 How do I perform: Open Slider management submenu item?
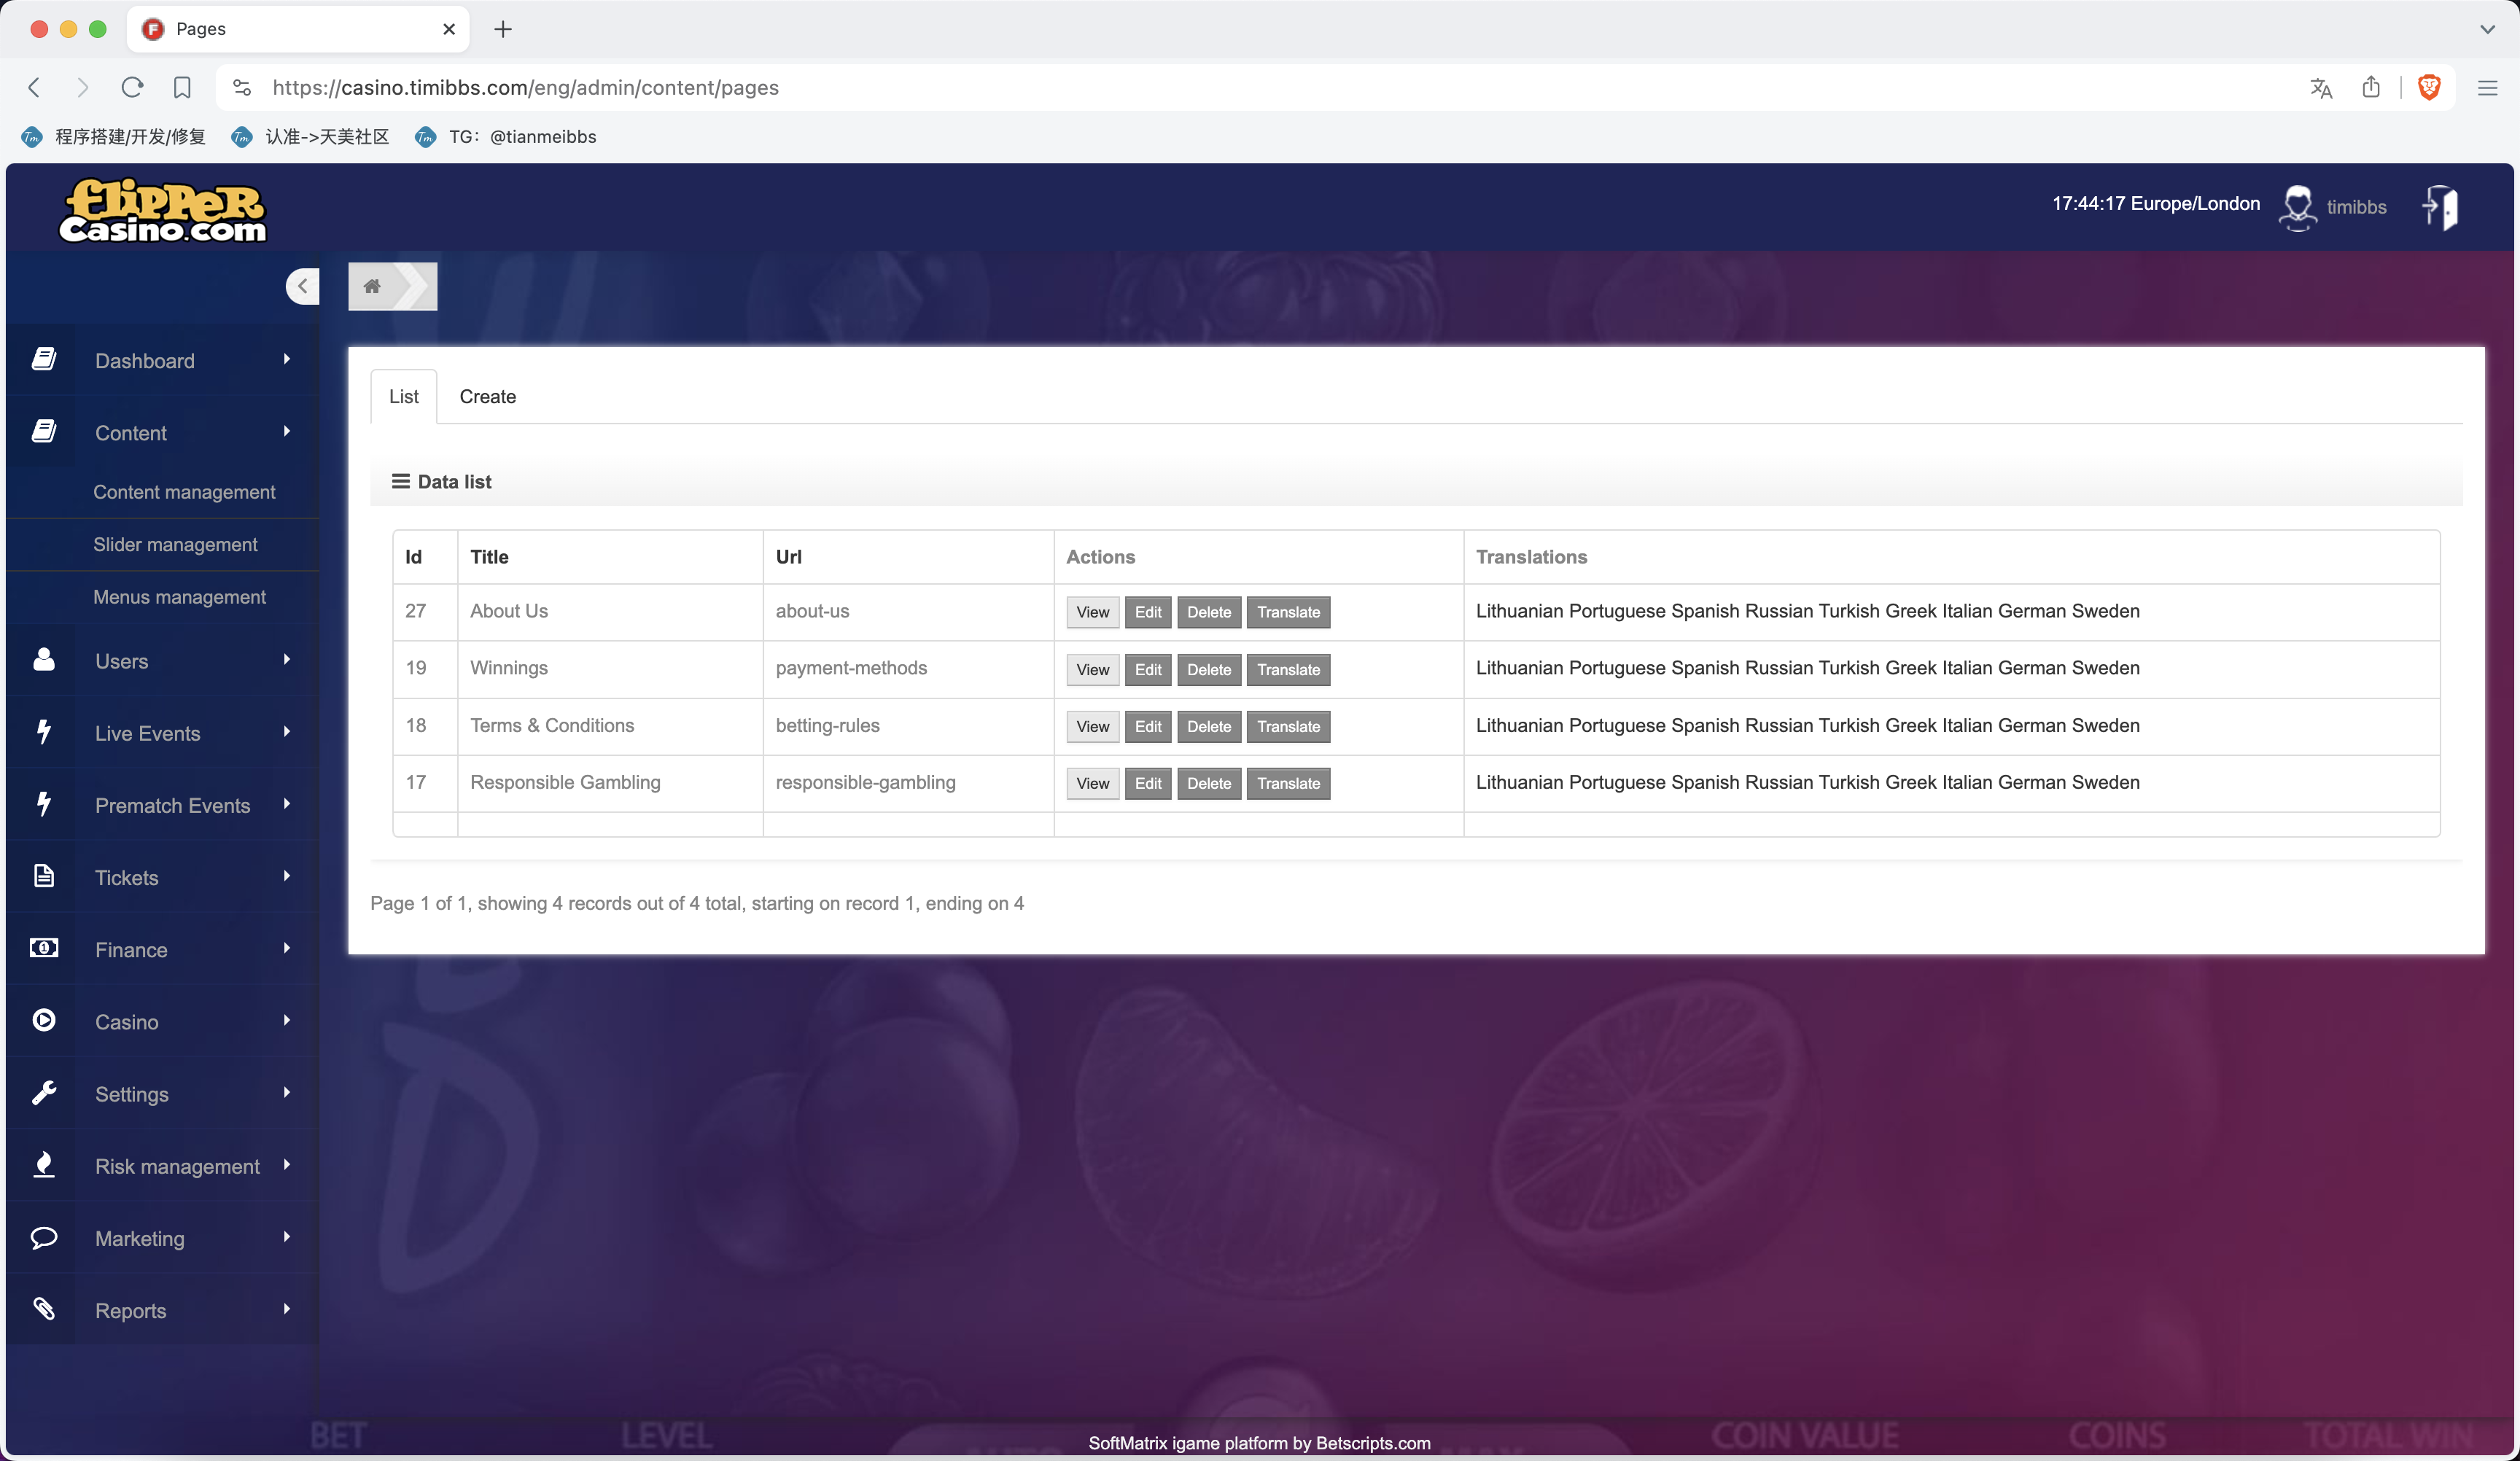pos(175,544)
